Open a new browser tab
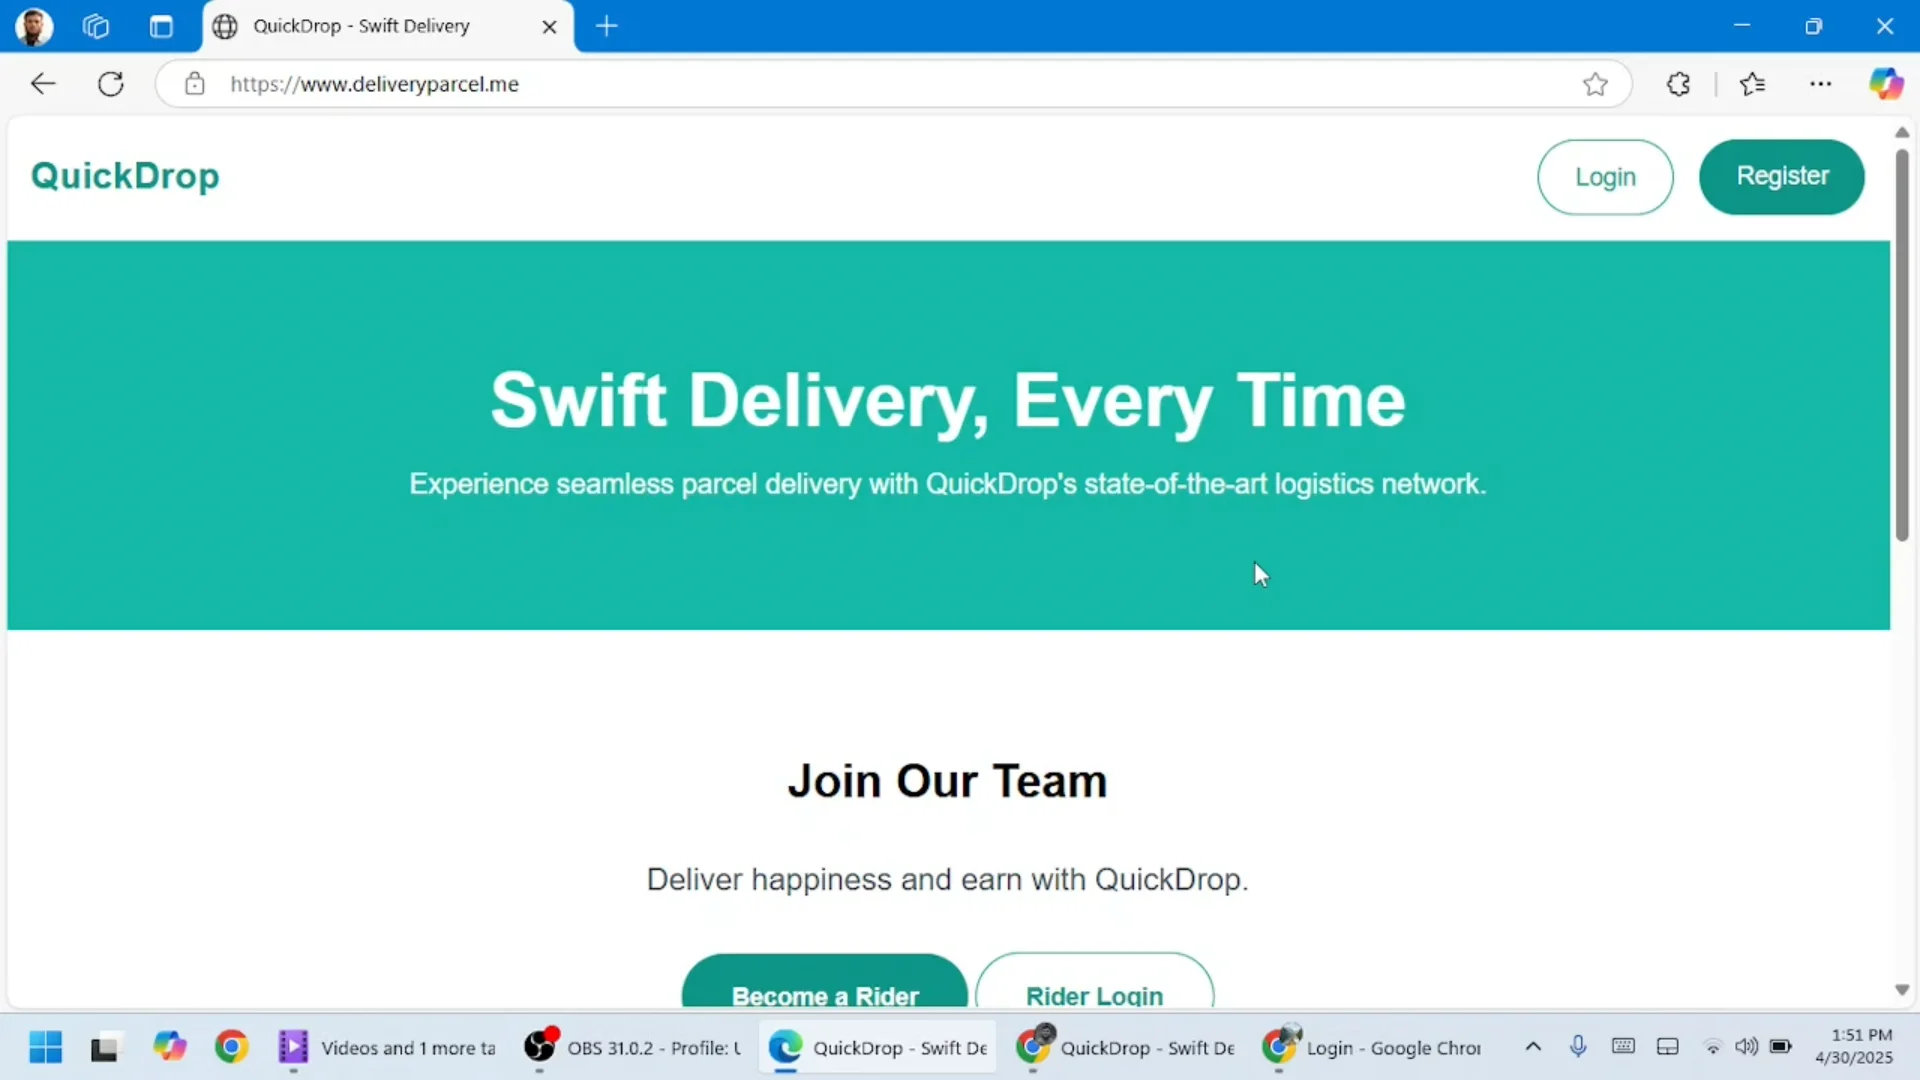1920x1080 pixels. coord(607,26)
